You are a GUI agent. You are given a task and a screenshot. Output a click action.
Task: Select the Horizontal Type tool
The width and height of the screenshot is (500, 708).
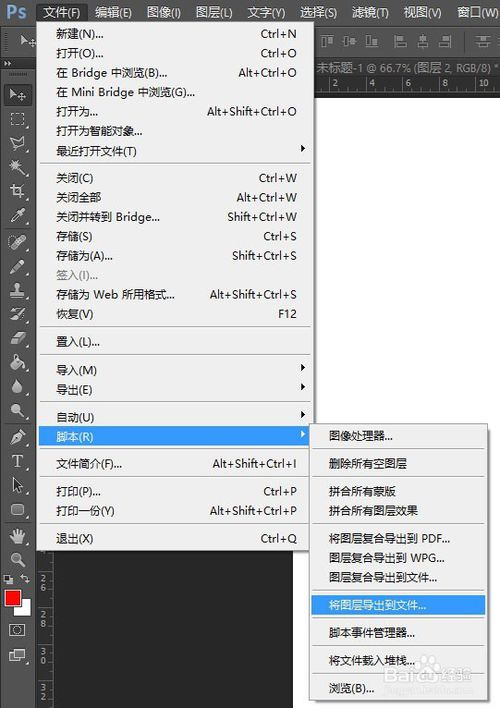[x=18, y=461]
